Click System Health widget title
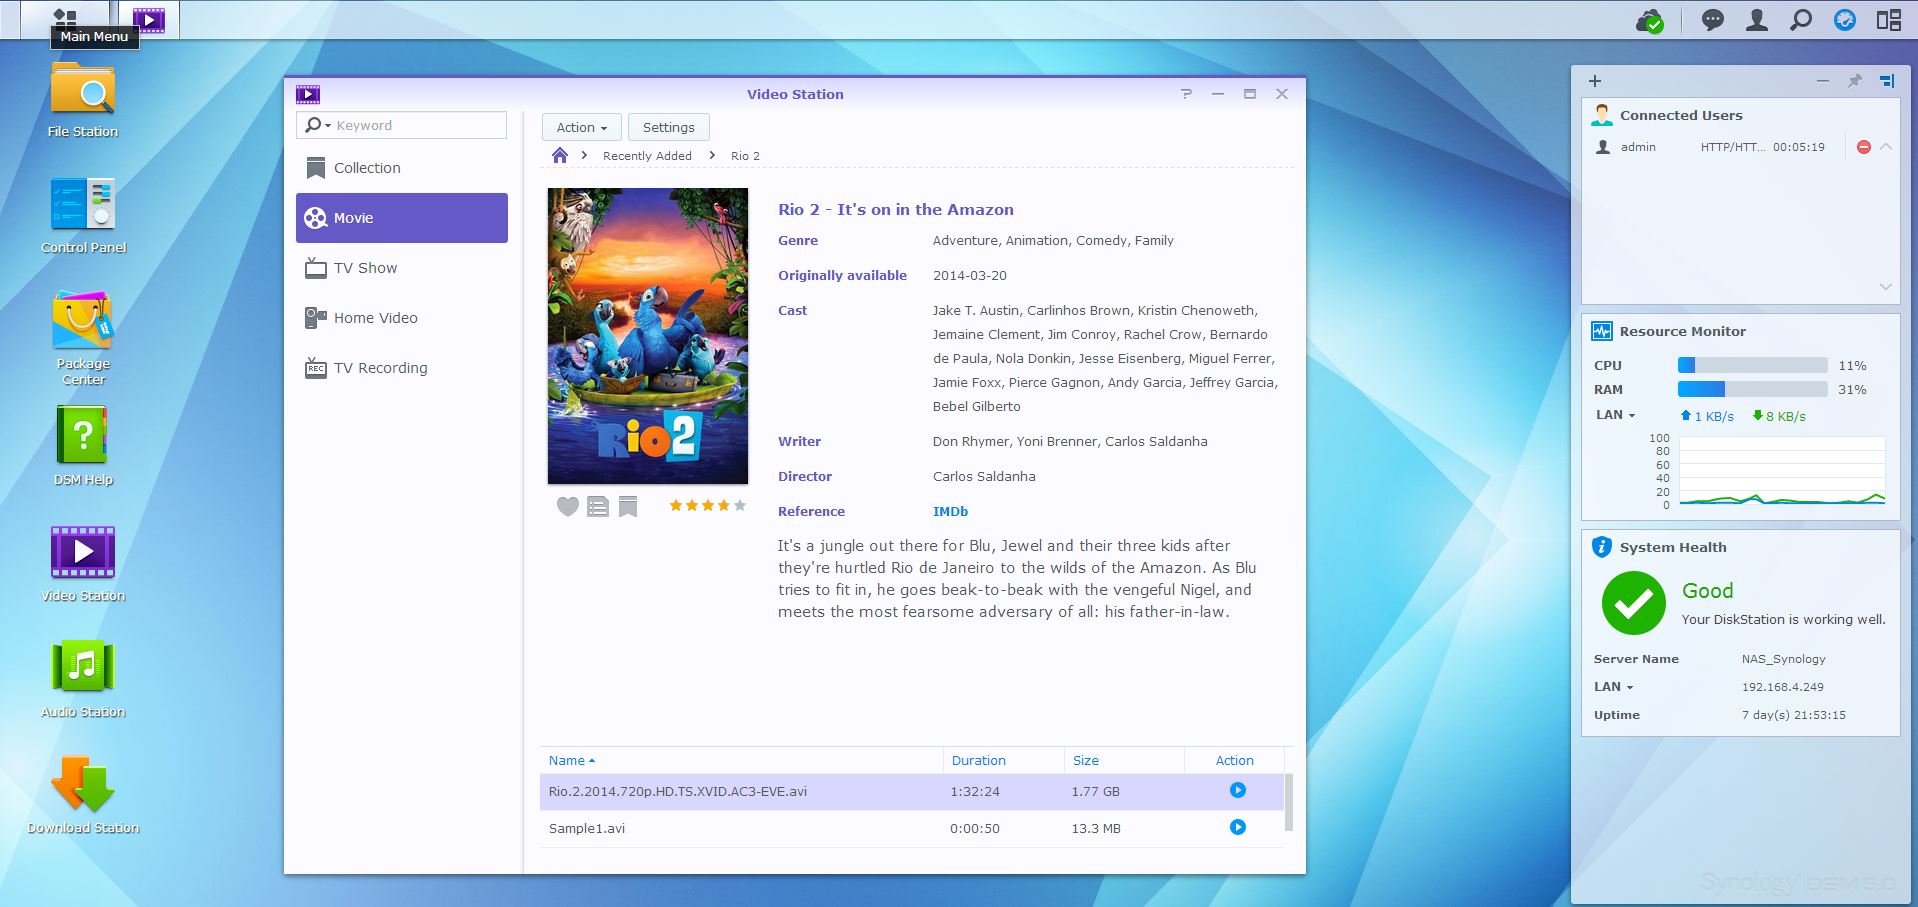 tap(1673, 547)
